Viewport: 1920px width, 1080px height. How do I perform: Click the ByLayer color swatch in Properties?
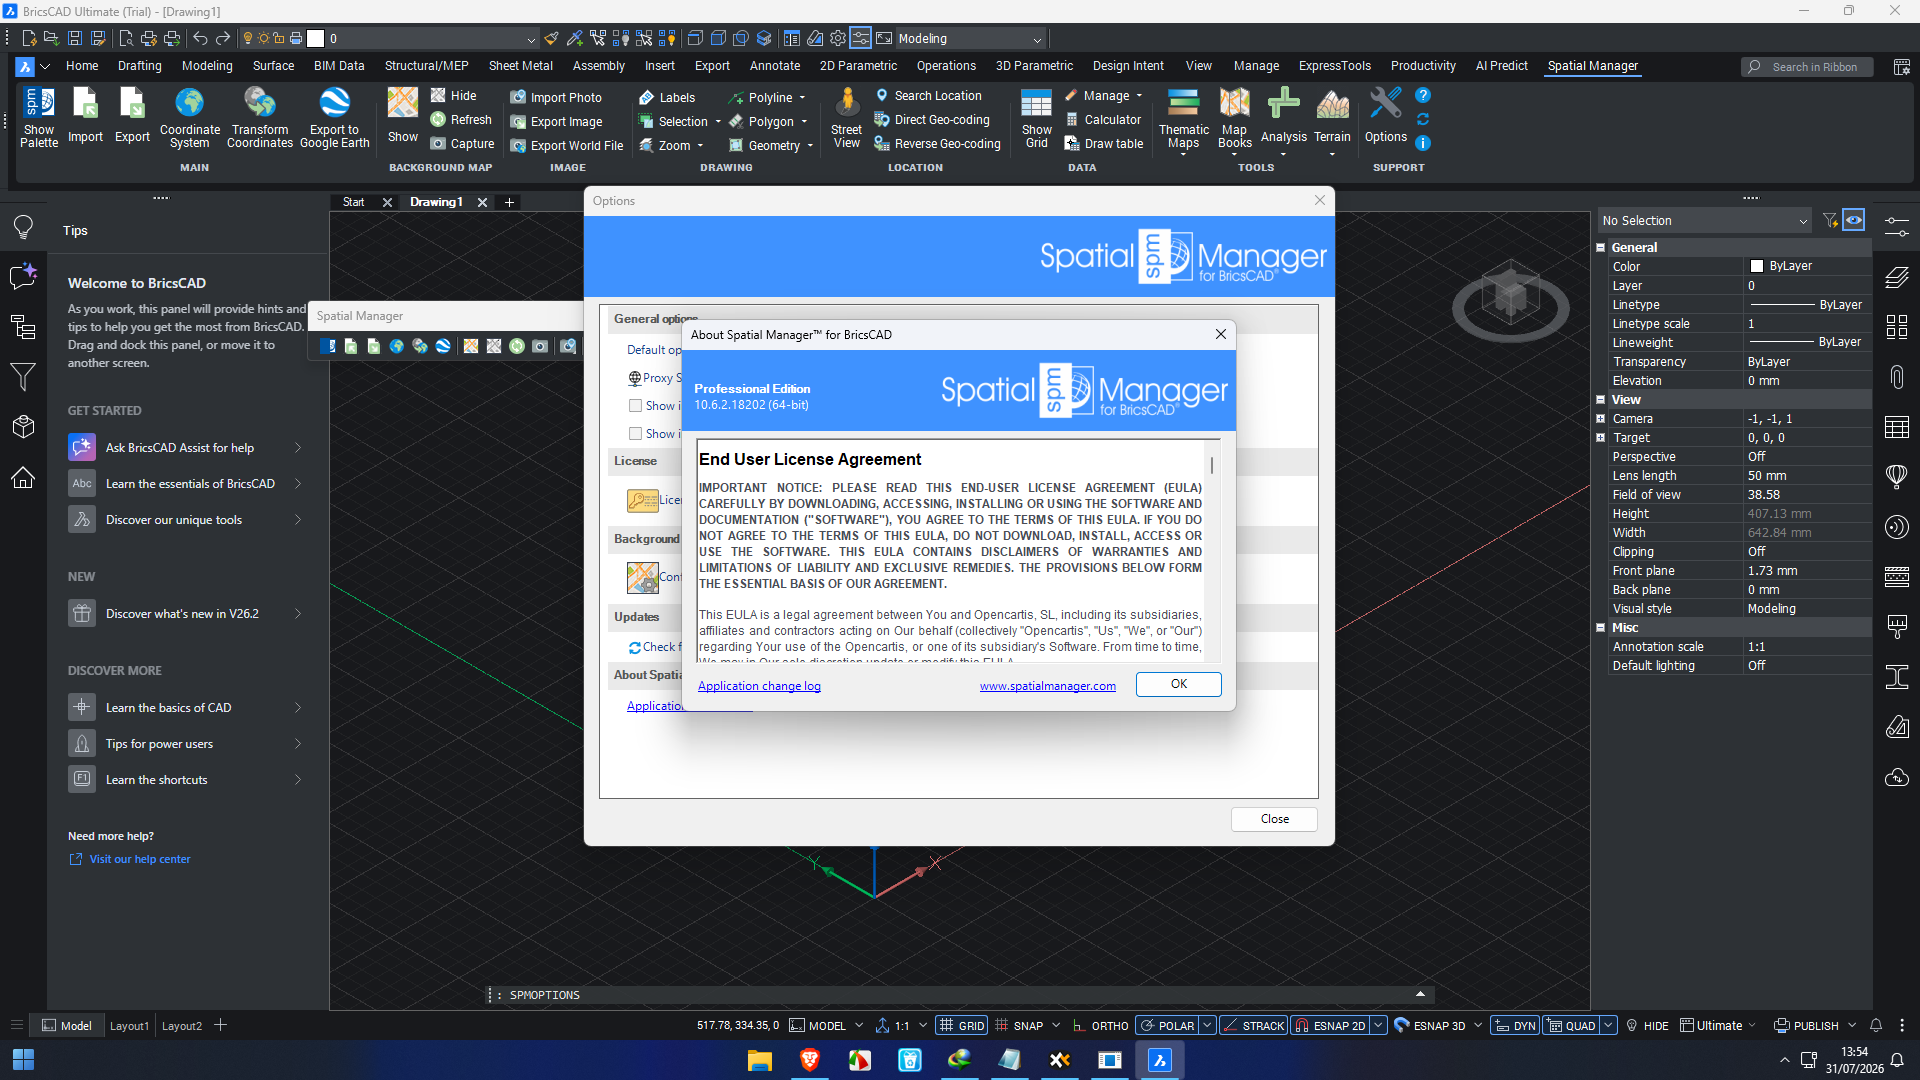(x=1757, y=266)
